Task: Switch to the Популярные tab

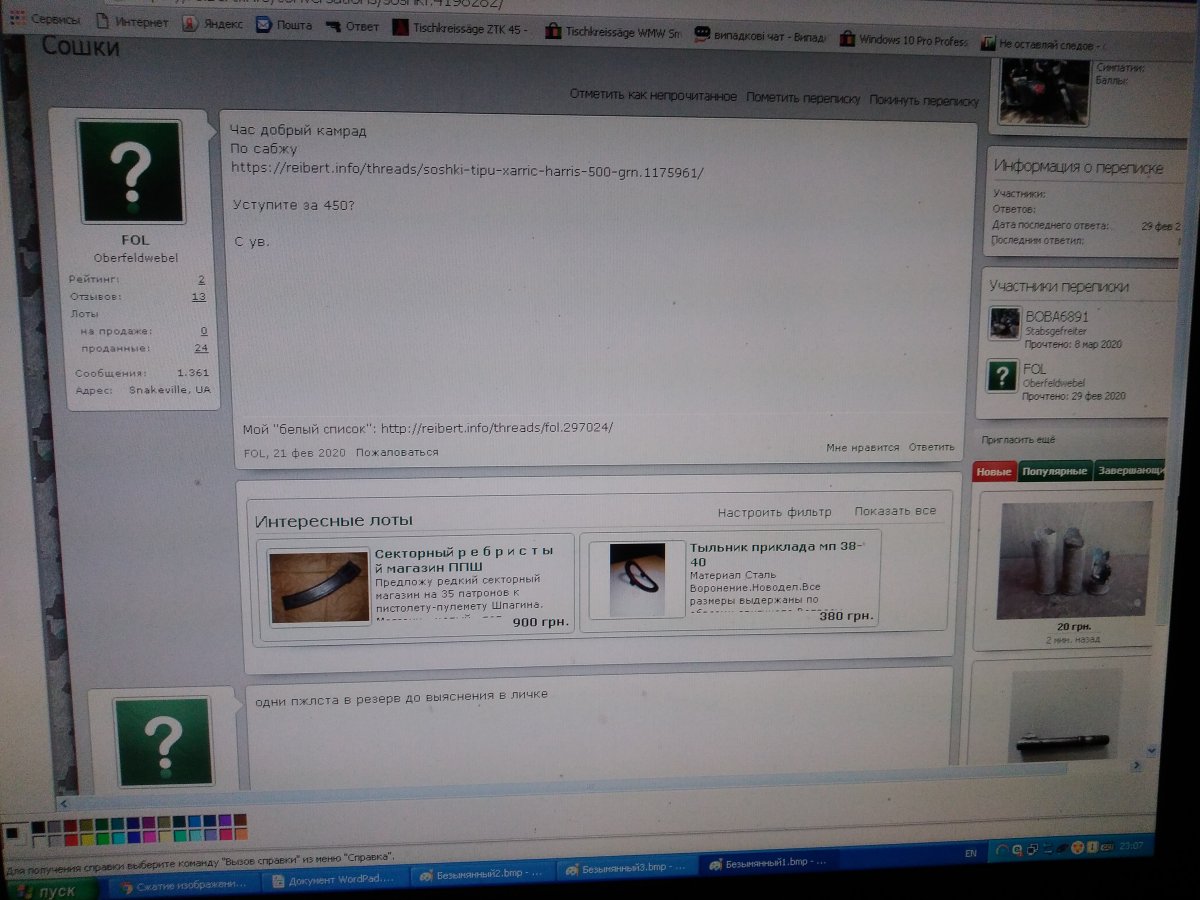Action: [1055, 471]
